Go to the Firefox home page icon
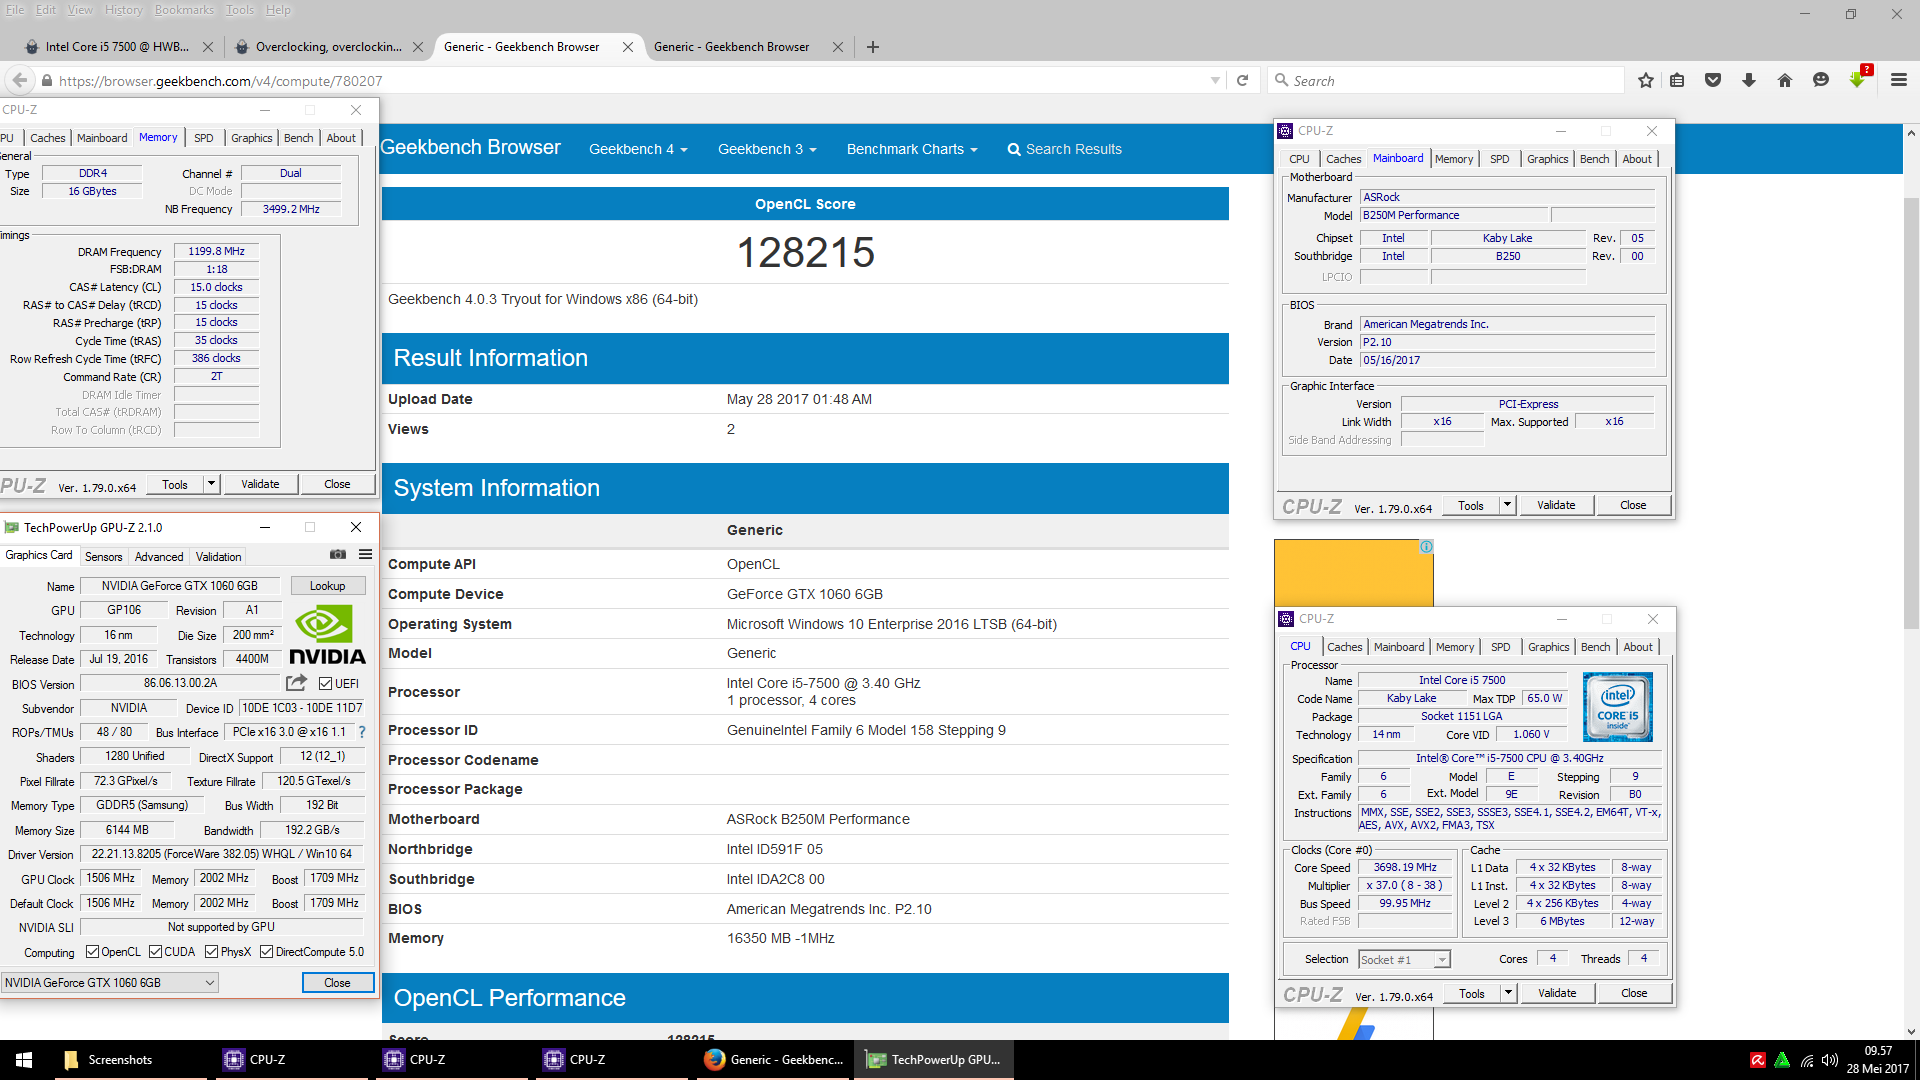1920x1080 pixels. click(1785, 81)
